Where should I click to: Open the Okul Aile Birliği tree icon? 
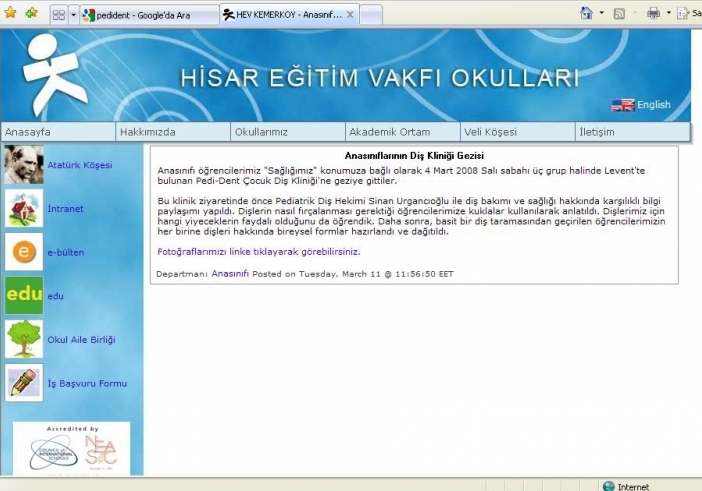[24, 339]
